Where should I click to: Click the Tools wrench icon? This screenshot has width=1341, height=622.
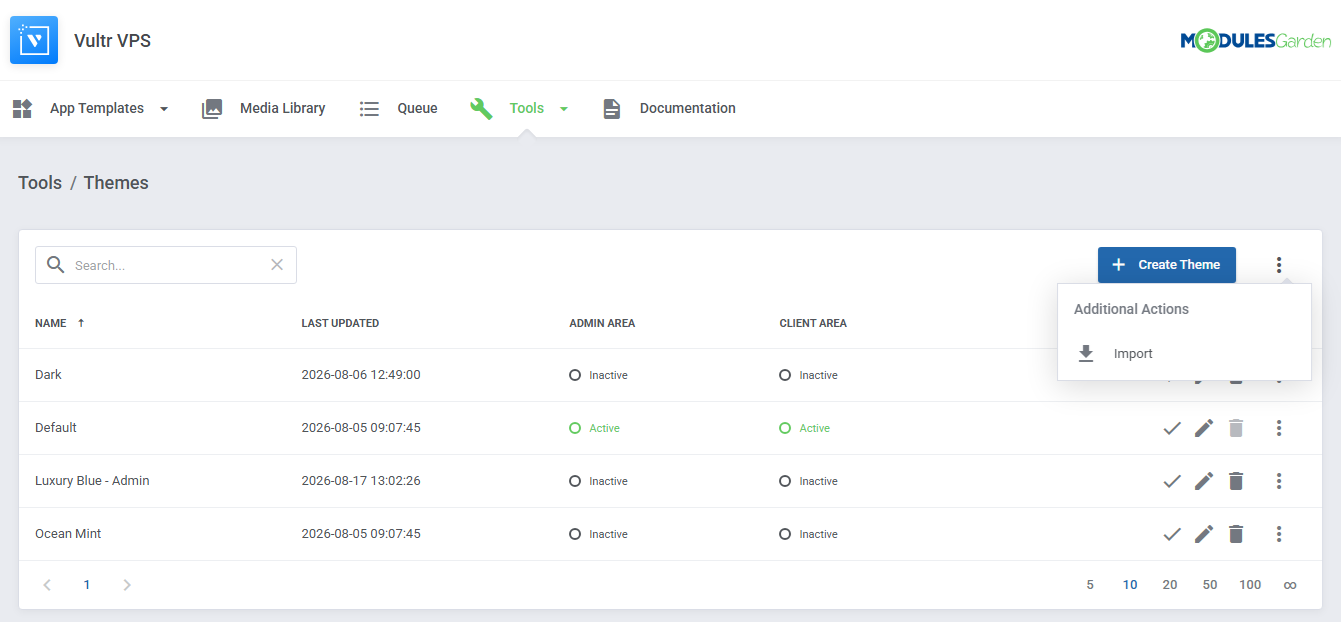tap(481, 108)
